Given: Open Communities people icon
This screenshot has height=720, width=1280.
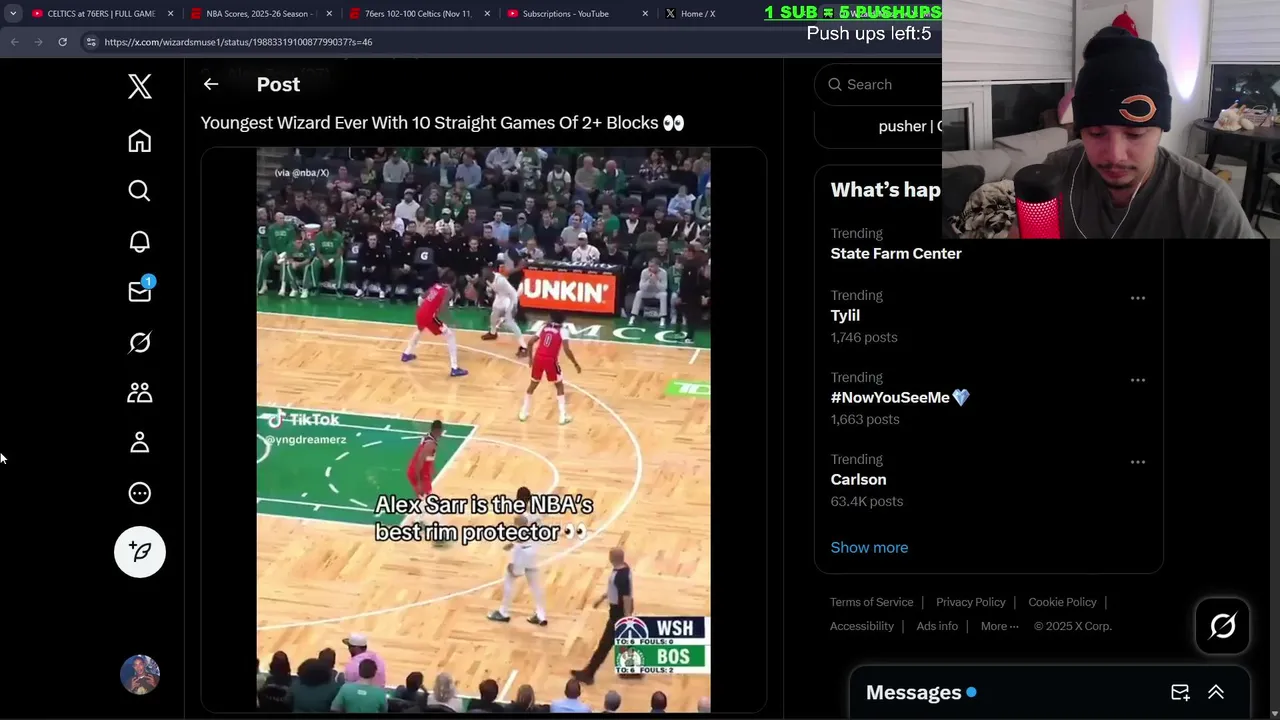Looking at the screenshot, I should pos(140,392).
